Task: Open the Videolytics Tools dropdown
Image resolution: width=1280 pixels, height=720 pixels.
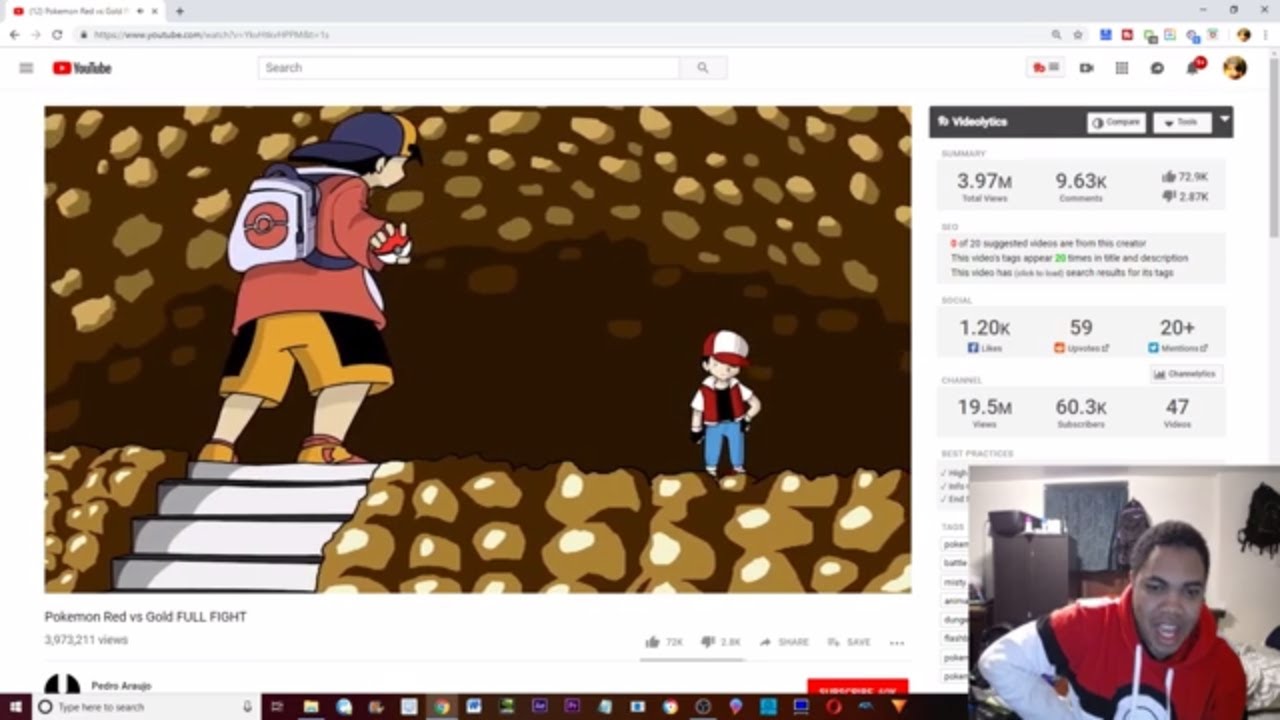Action: pyautogui.click(x=1182, y=122)
